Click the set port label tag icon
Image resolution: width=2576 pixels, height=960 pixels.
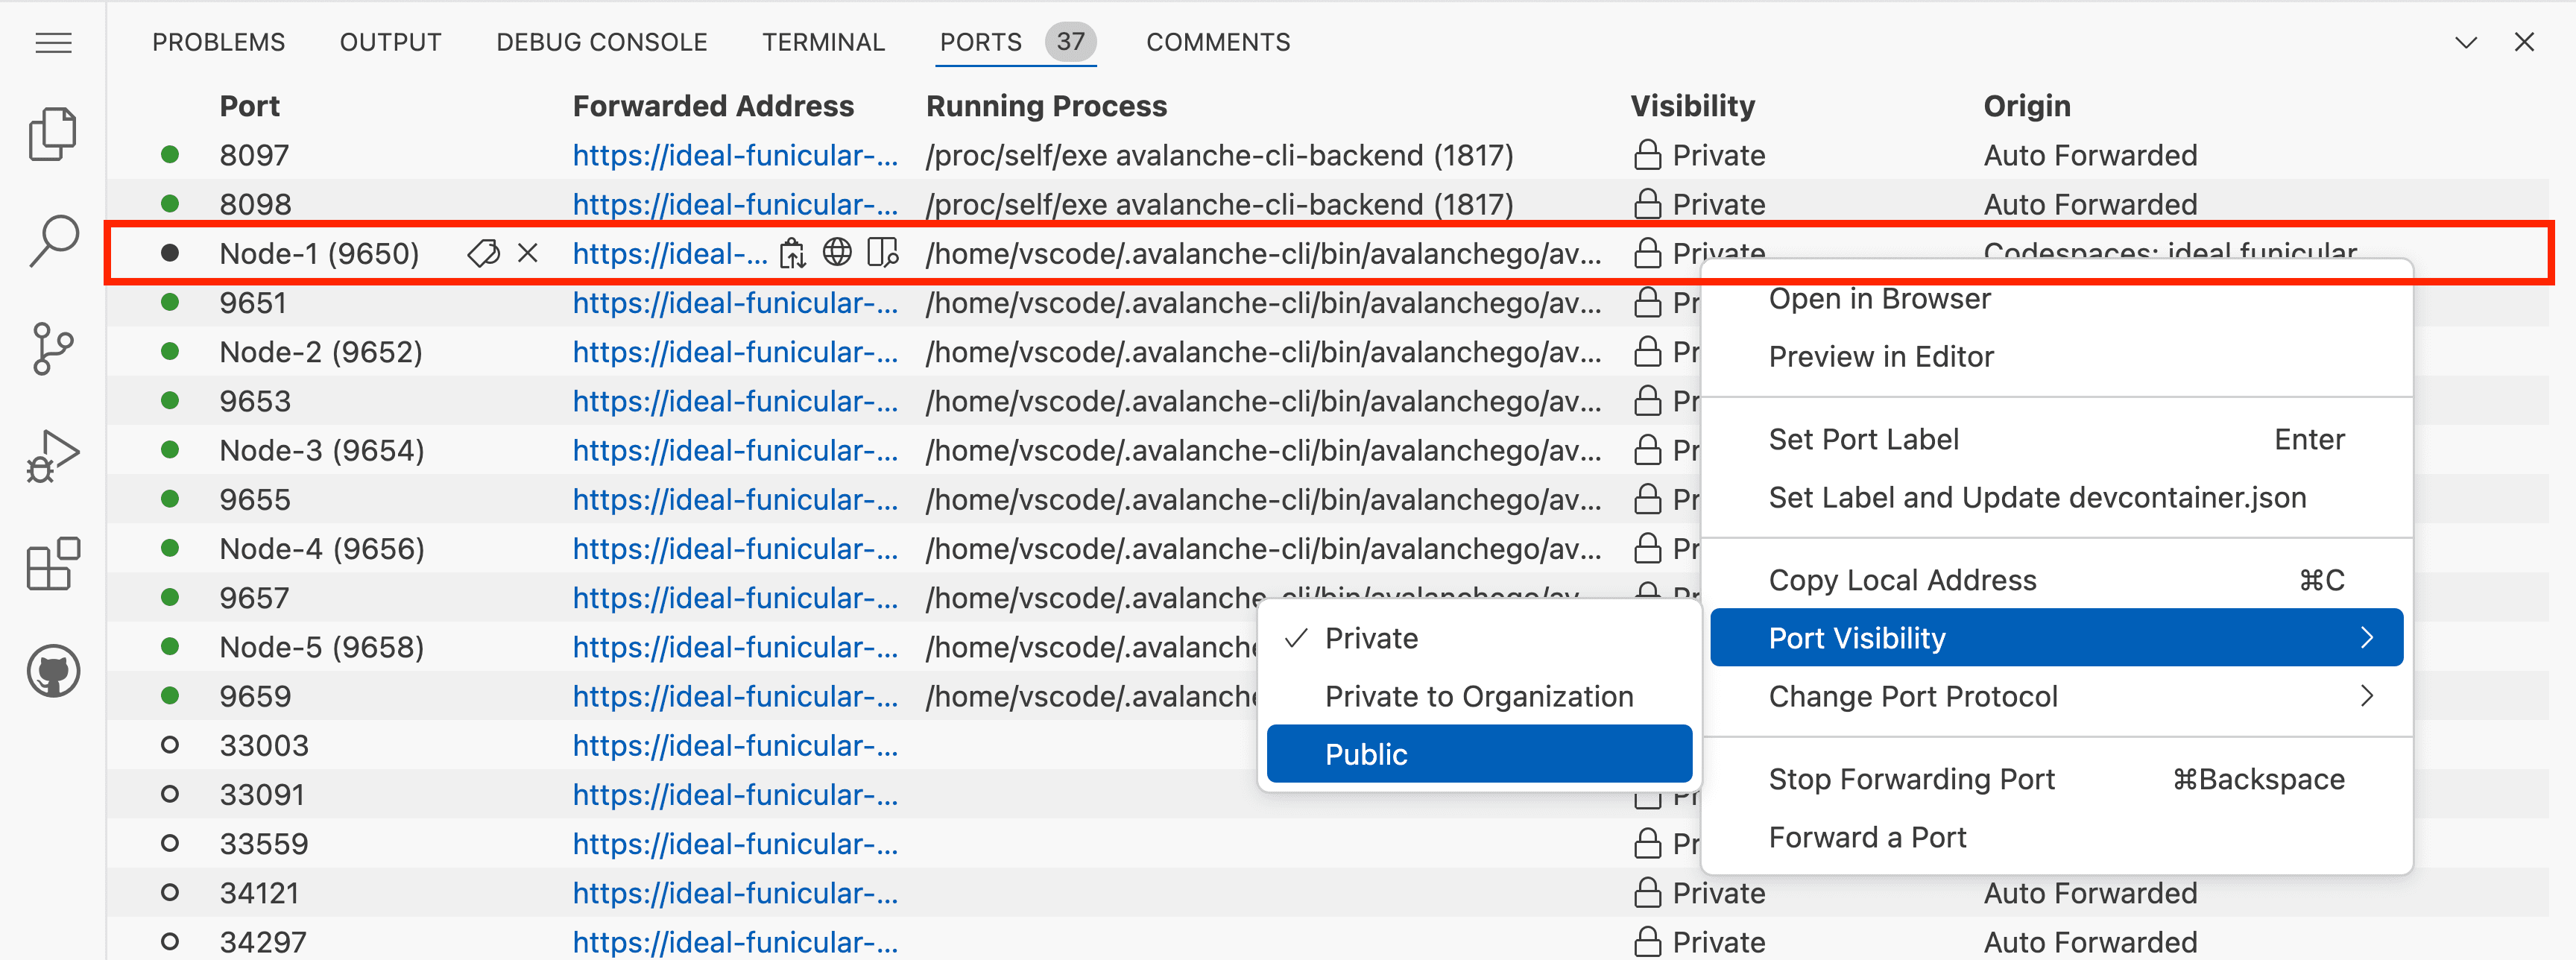point(483,254)
